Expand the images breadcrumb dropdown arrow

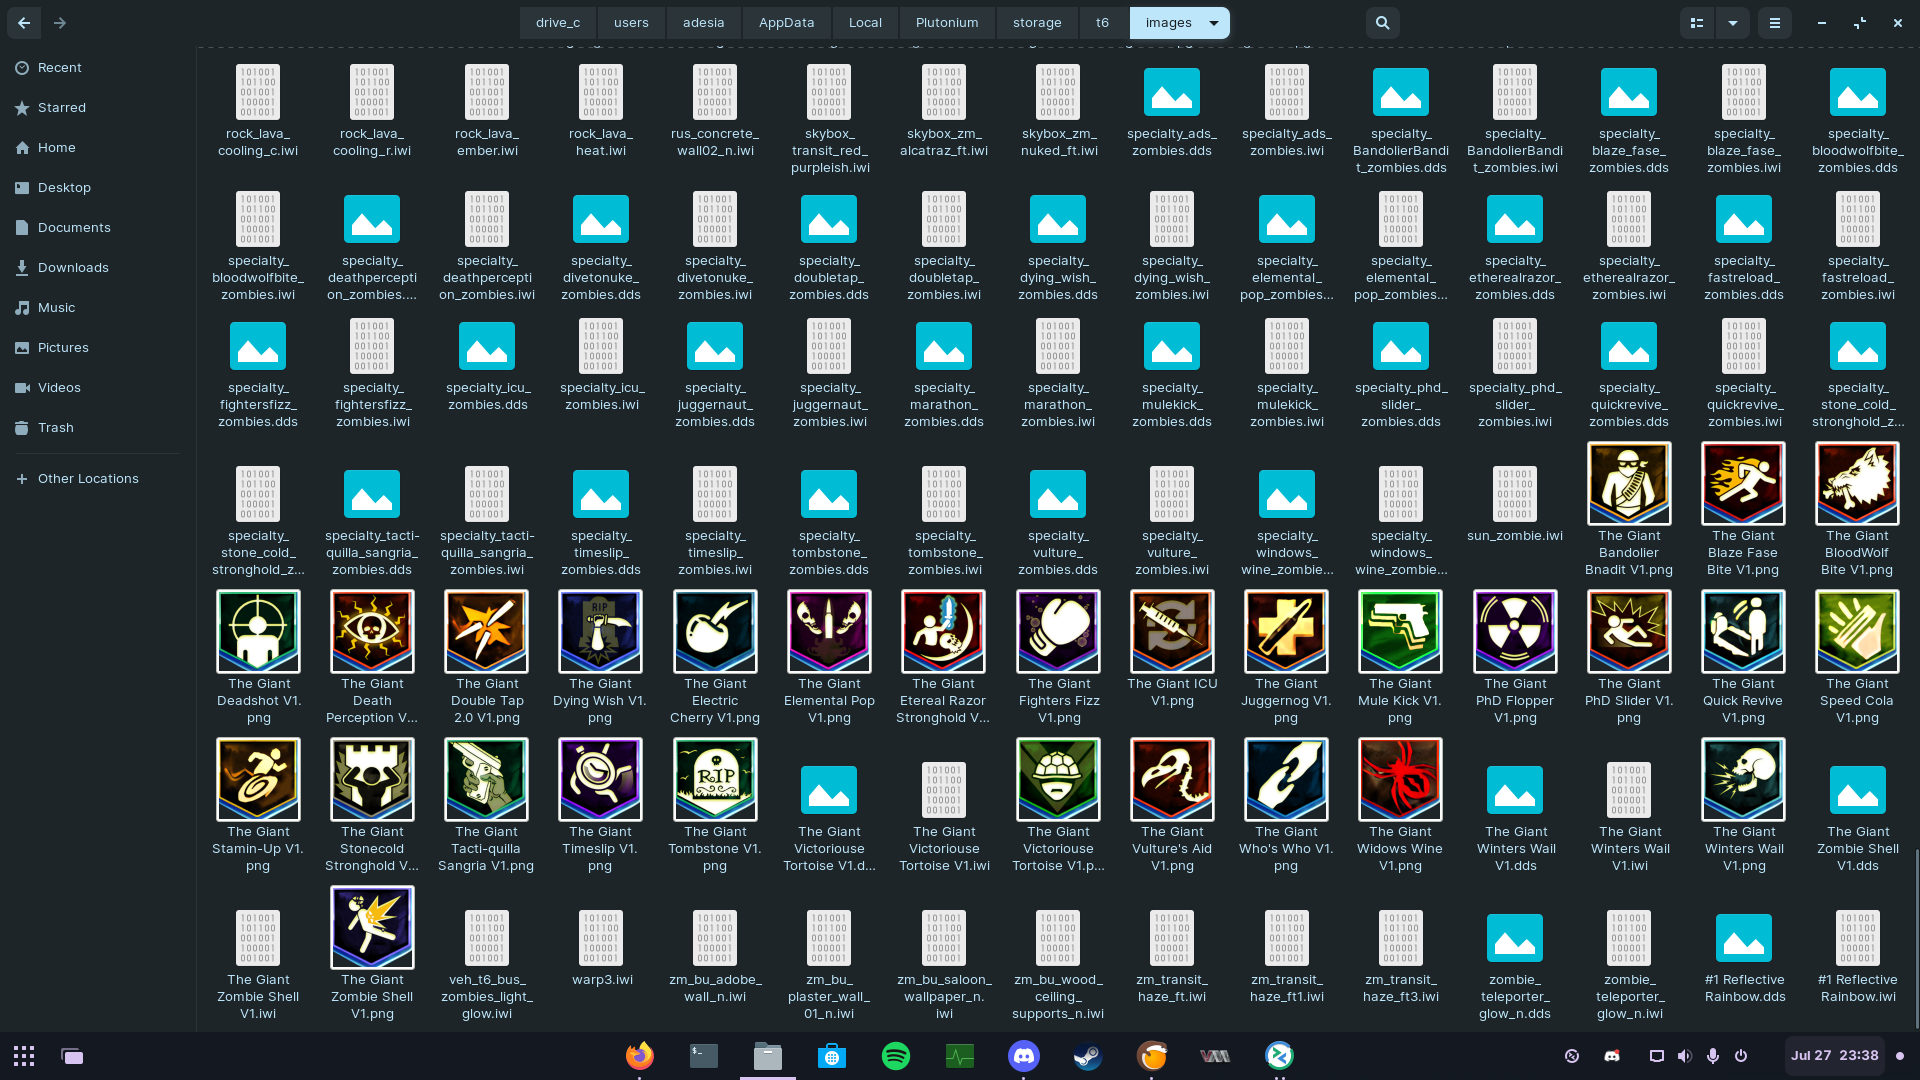pyautogui.click(x=1213, y=22)
